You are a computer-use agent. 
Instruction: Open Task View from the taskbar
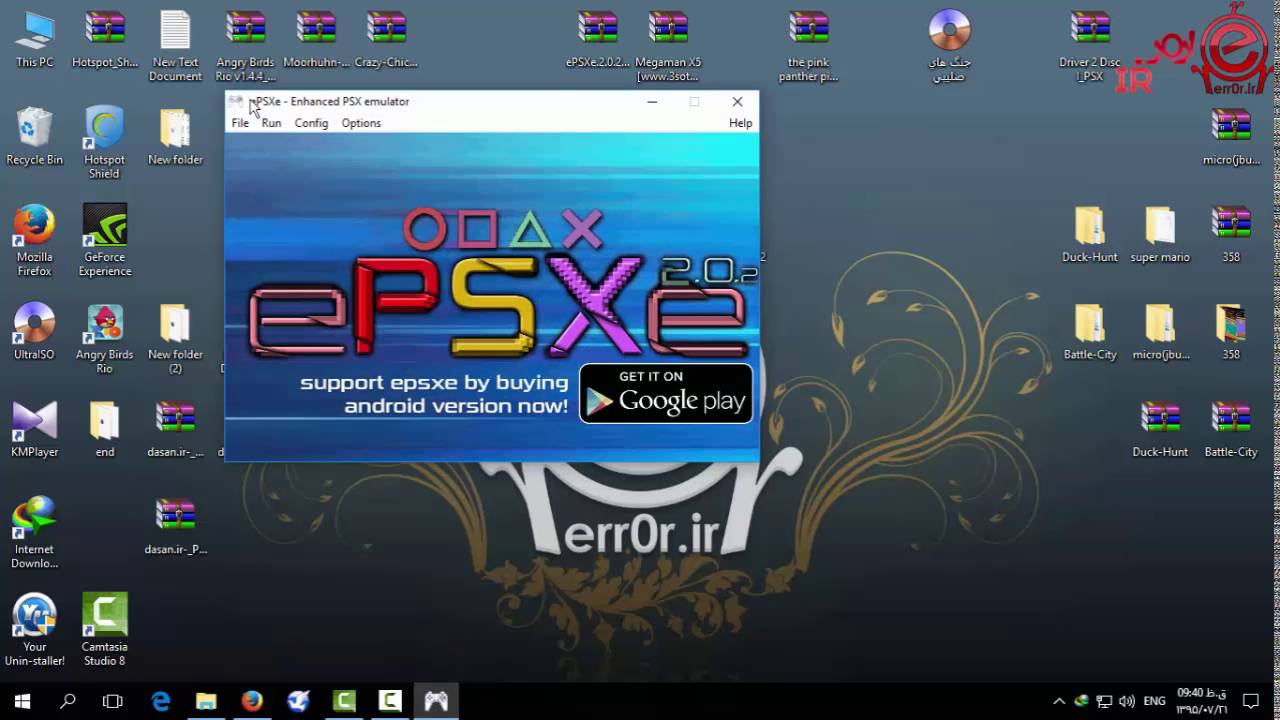pyautogui.click(x=113, y=701)
